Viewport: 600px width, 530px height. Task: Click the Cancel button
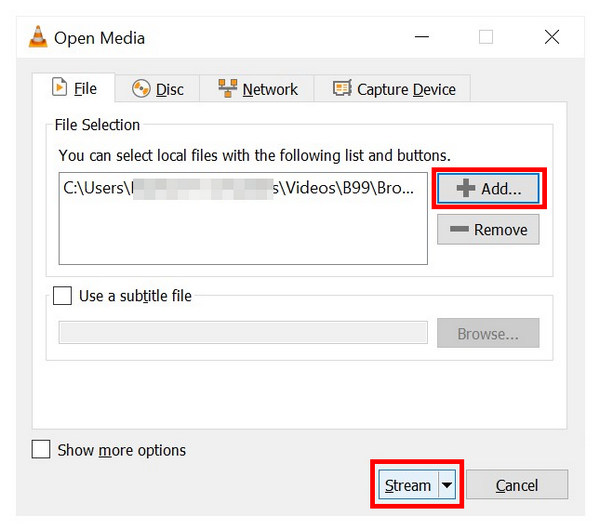(517, 485)
